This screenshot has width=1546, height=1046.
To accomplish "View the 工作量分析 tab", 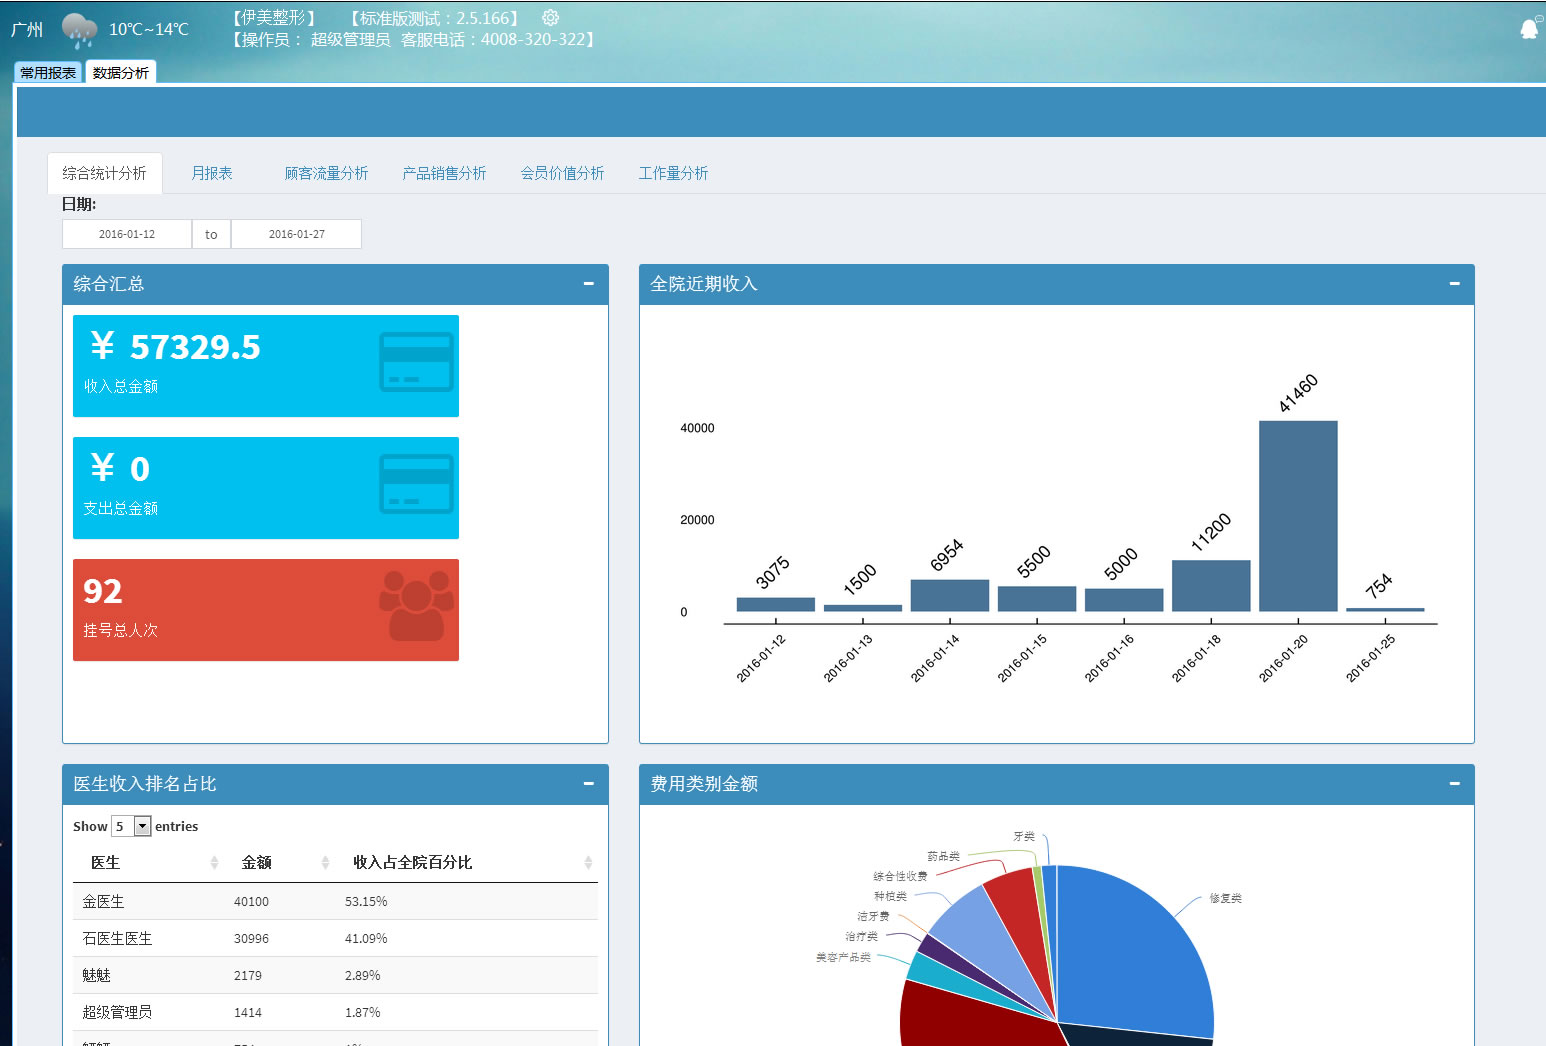I will (673, 173).
